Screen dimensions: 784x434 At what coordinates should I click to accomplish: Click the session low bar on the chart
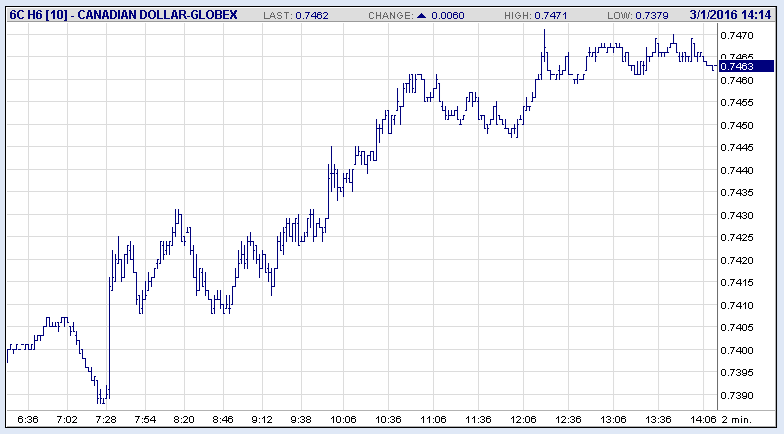pyautogui.click(x=102, y=400)
